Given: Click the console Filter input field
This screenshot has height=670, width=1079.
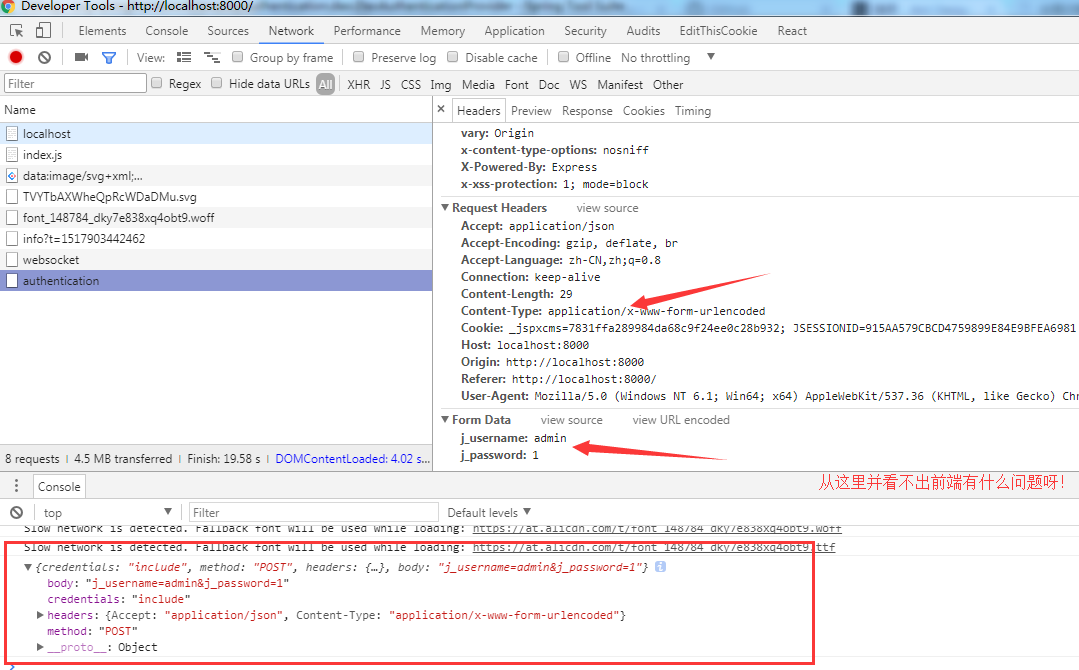Looking at the screenshot, I should 314,512.
